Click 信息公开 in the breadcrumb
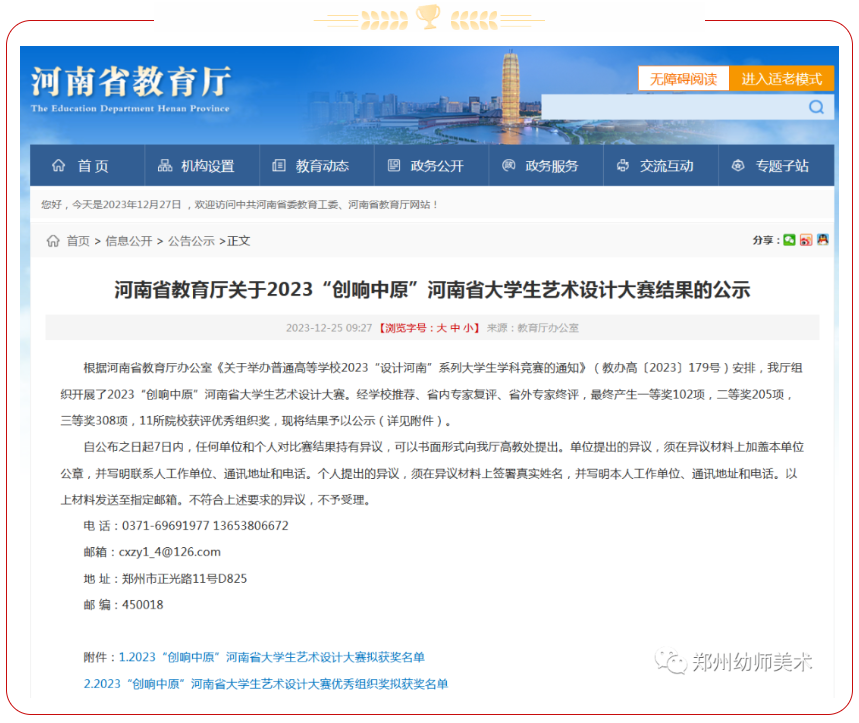Screen dimensions: 859x723 [x=129, y=241]
